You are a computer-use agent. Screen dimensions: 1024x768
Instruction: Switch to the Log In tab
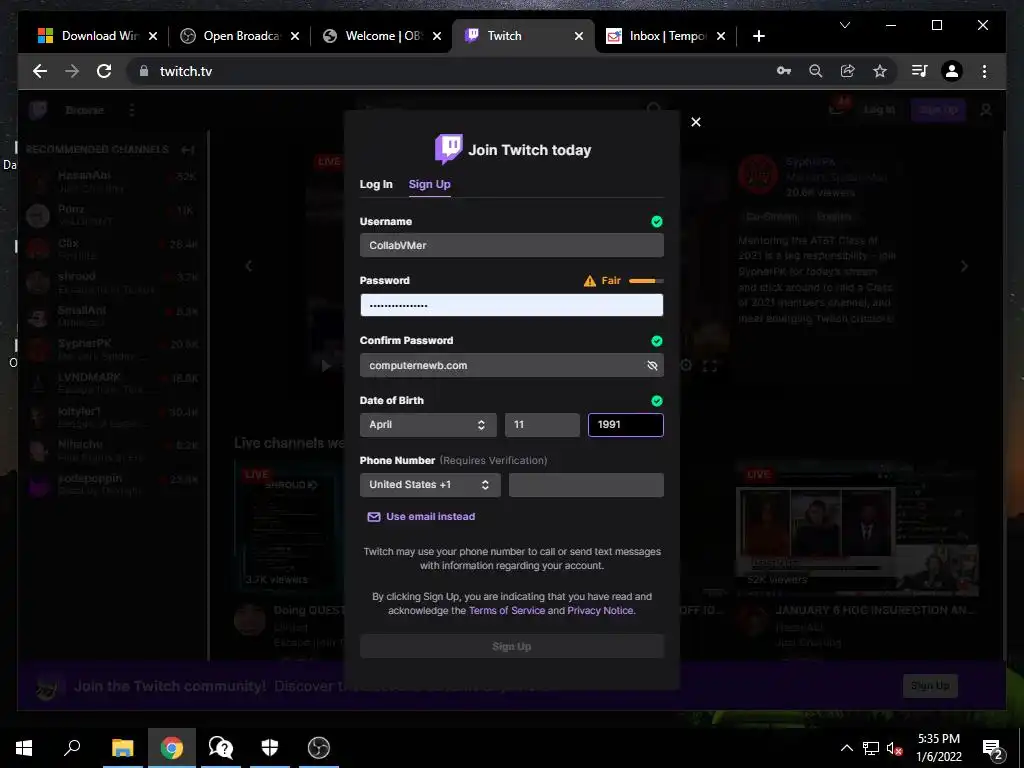click(376, 184)
